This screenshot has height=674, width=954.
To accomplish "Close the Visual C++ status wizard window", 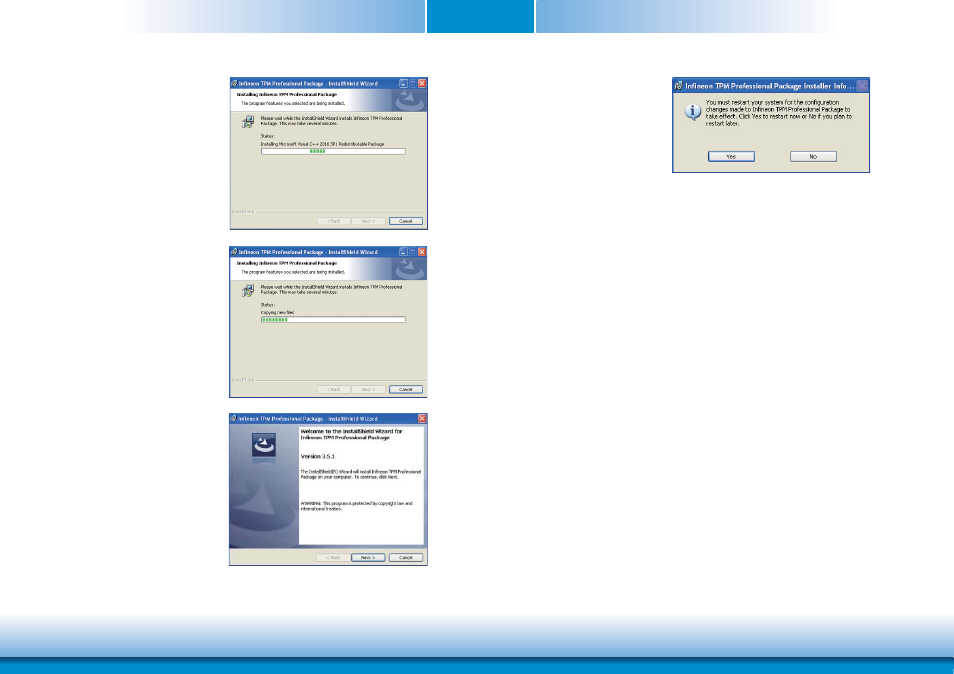I will (422, 83).
